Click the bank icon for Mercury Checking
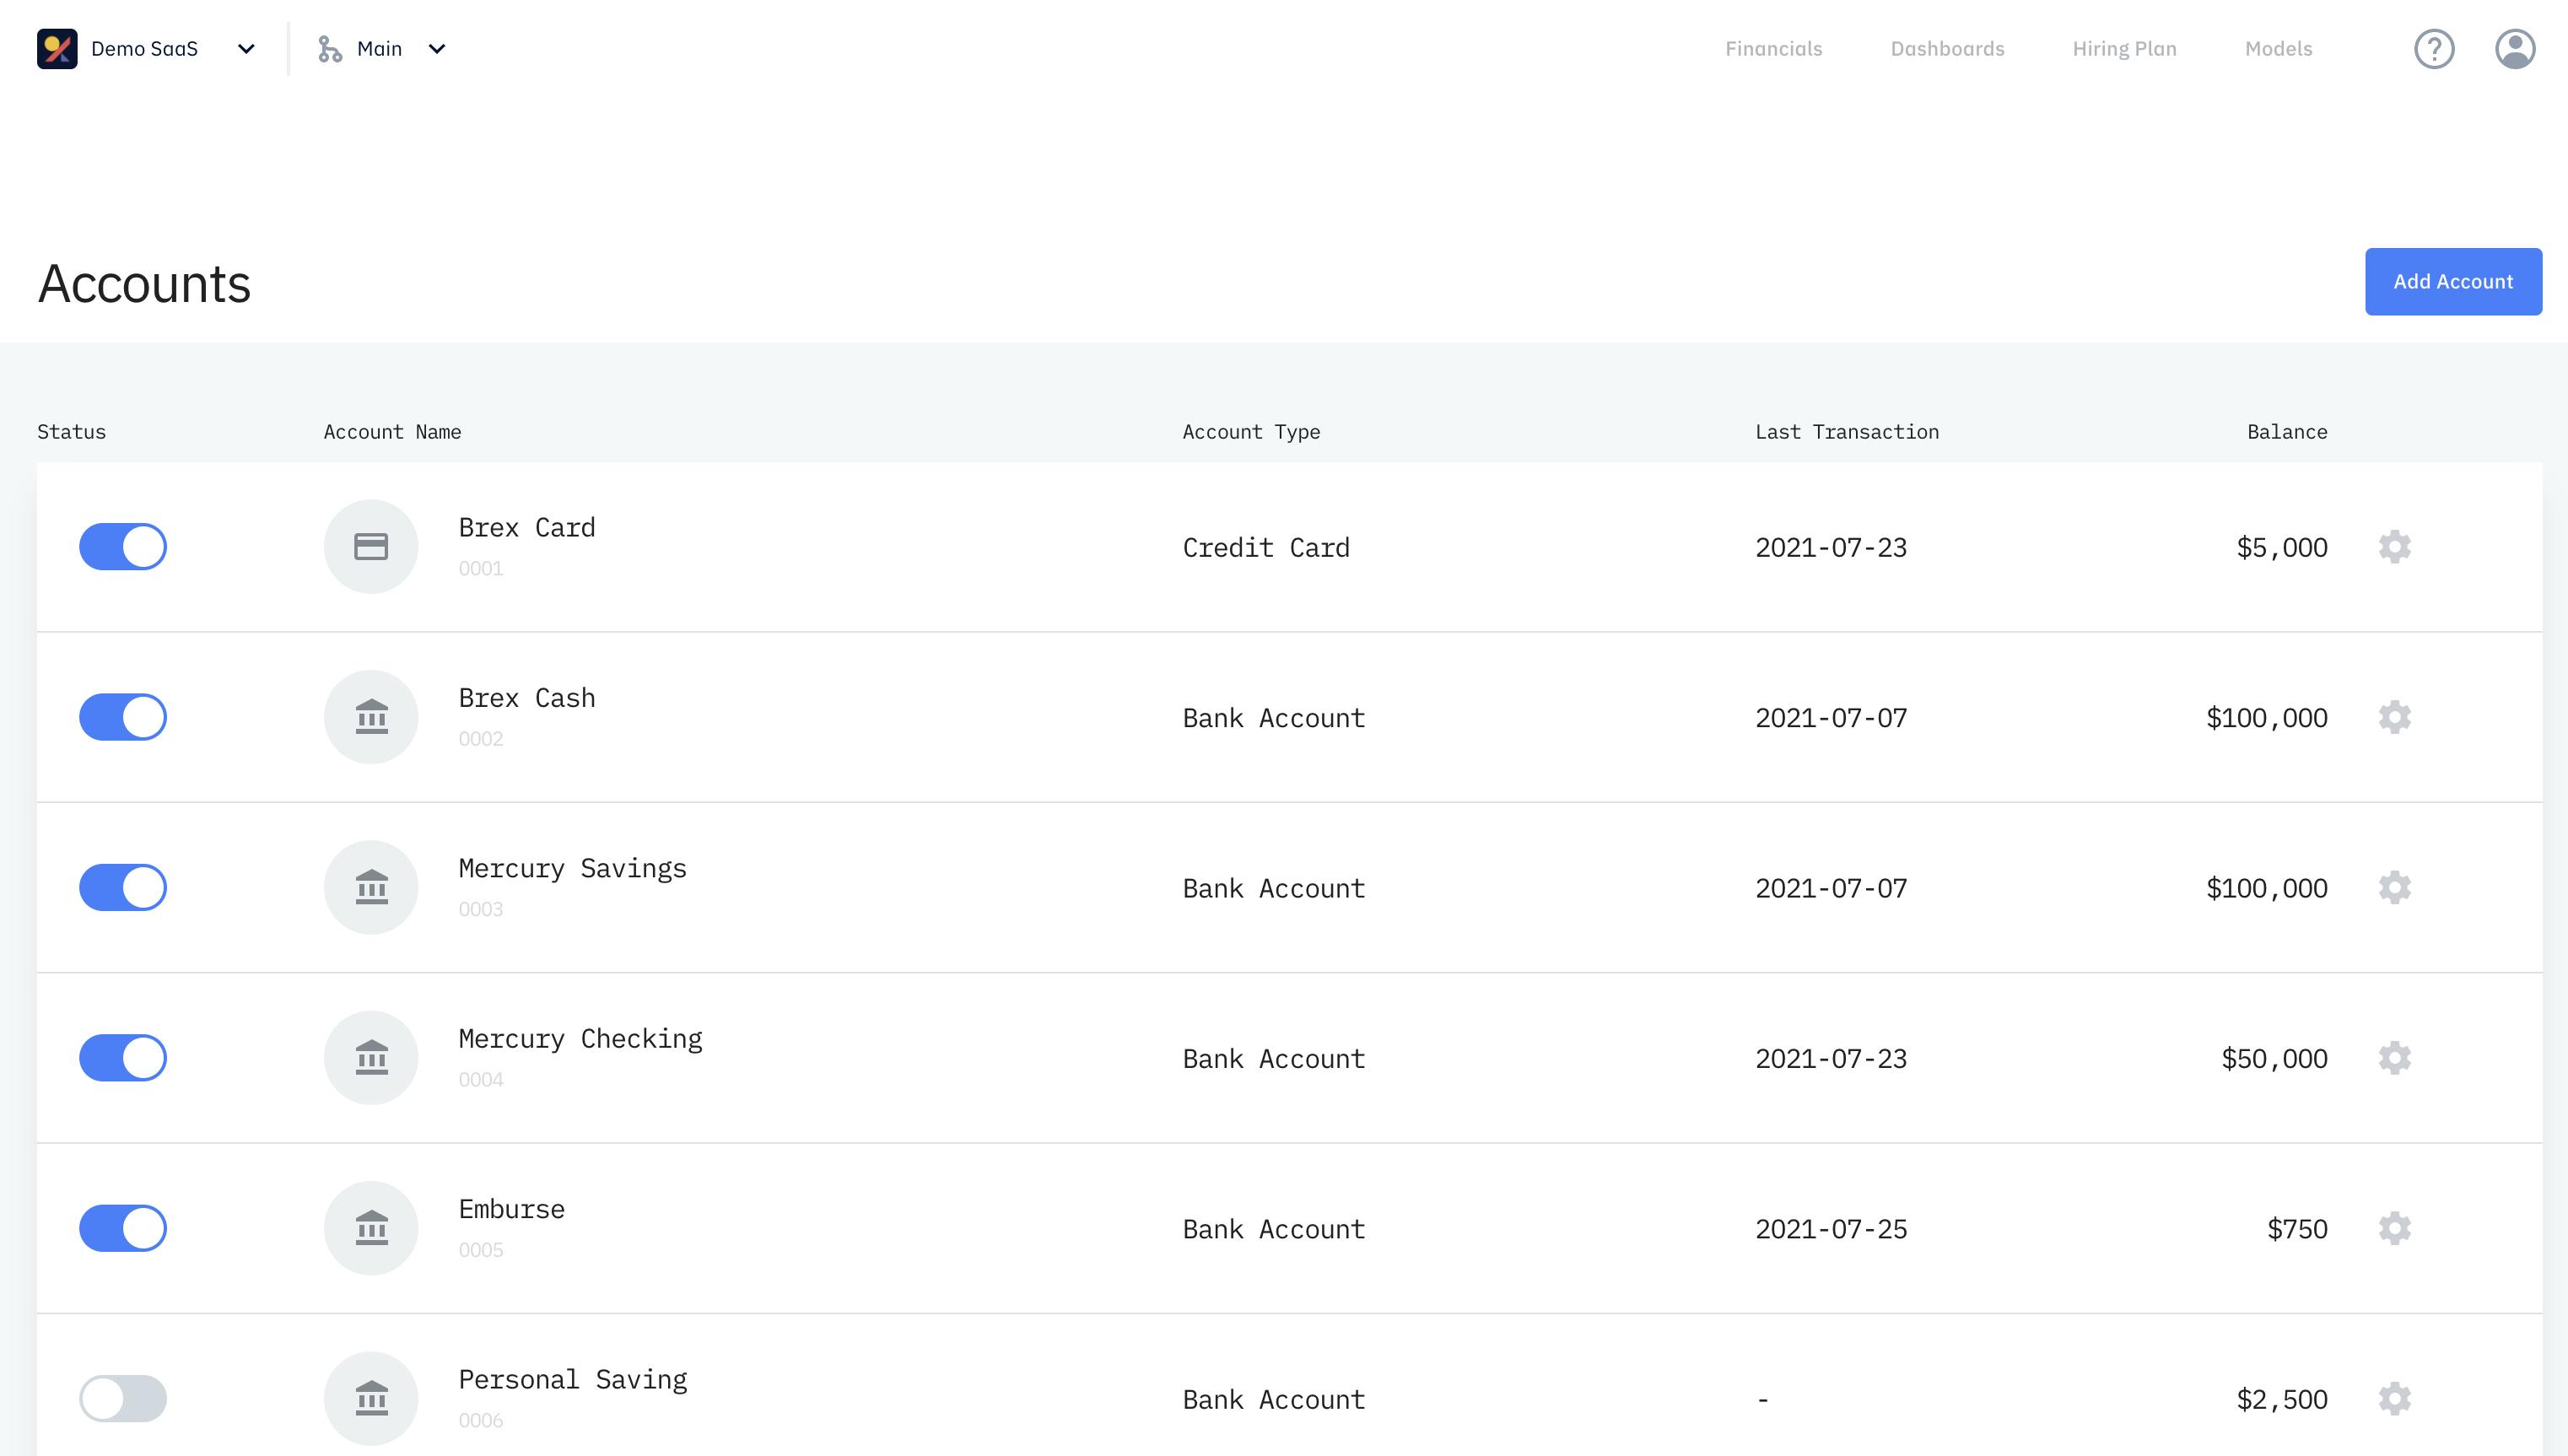Image resolution: width=2568 pixels, height=1456 pixels. coord(371,1058)
